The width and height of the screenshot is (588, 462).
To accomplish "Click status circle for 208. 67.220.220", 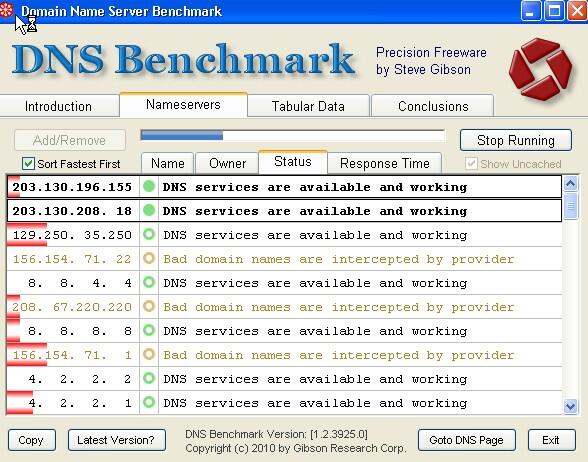I will pyautogui.click(x=149, y=306).
